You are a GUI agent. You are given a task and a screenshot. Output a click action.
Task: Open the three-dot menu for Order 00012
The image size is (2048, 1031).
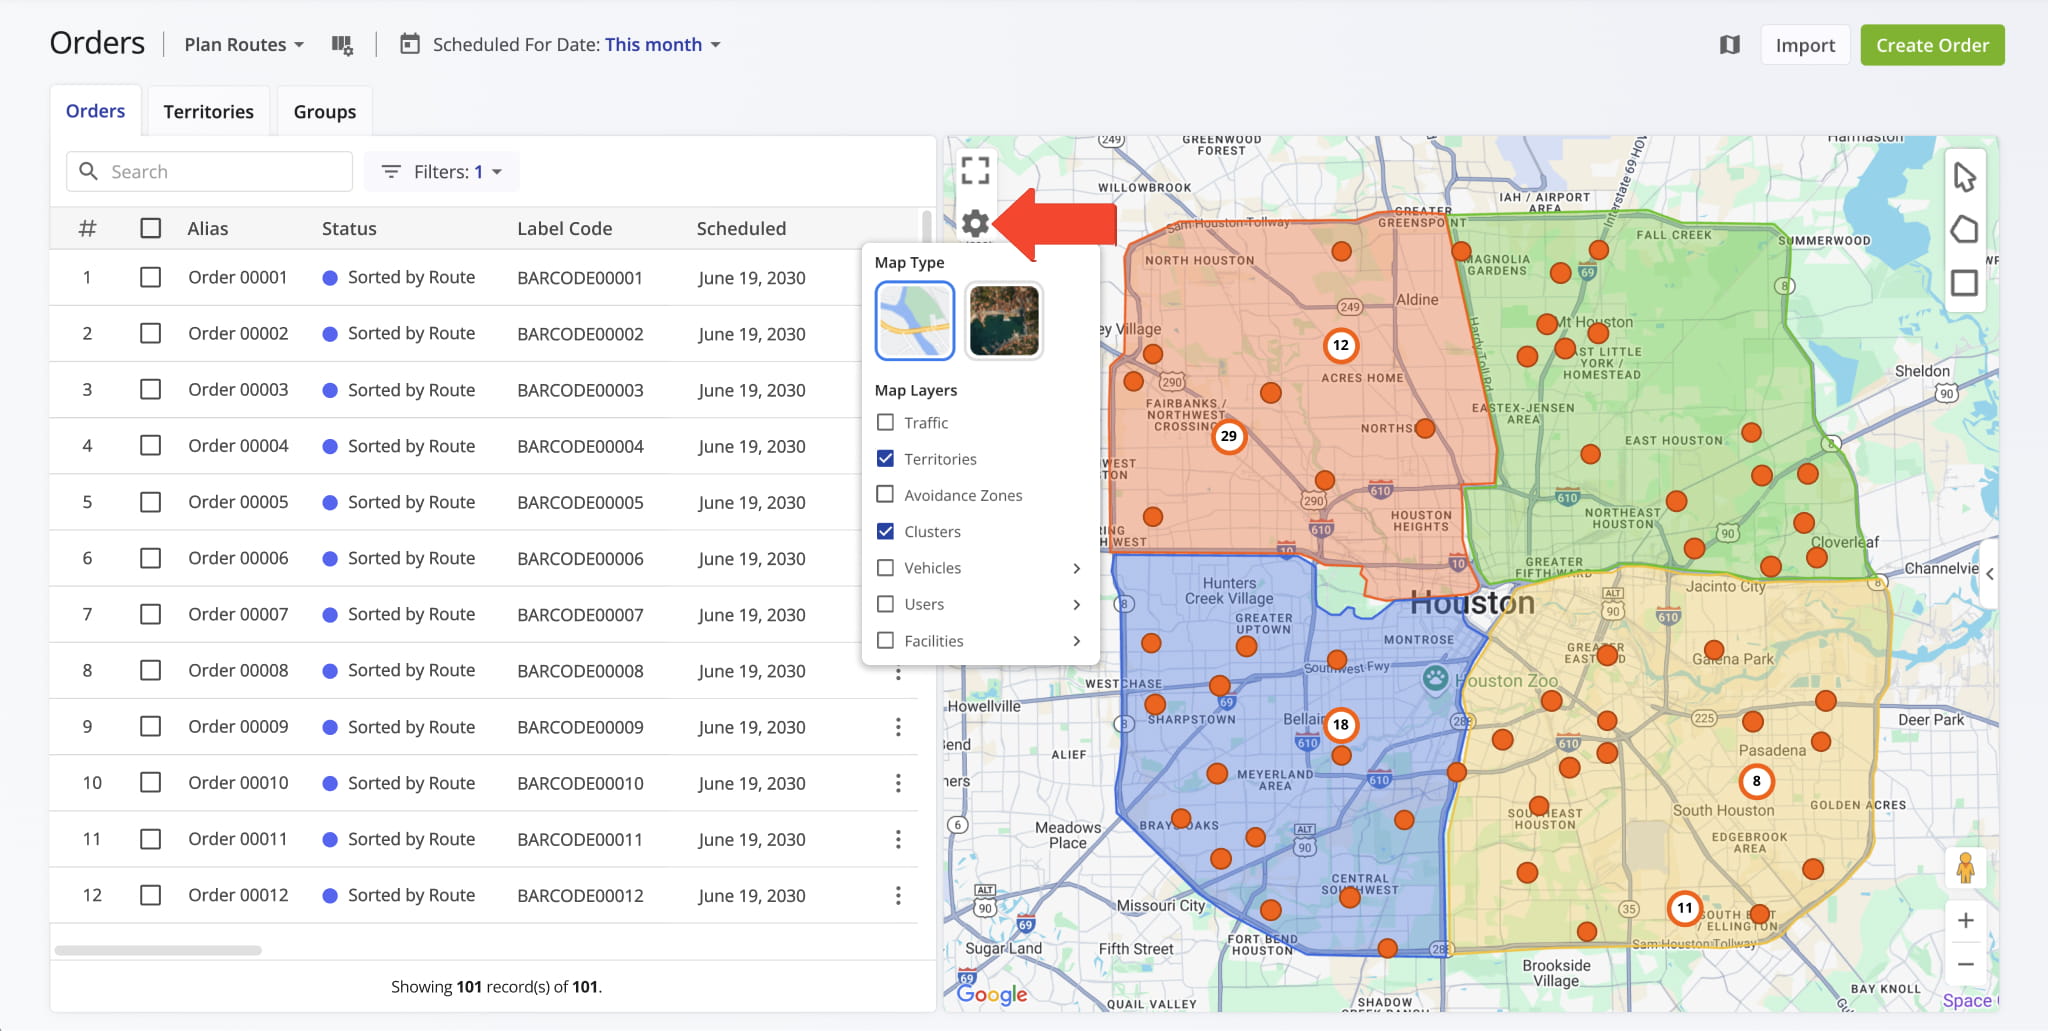click(898, 895)
